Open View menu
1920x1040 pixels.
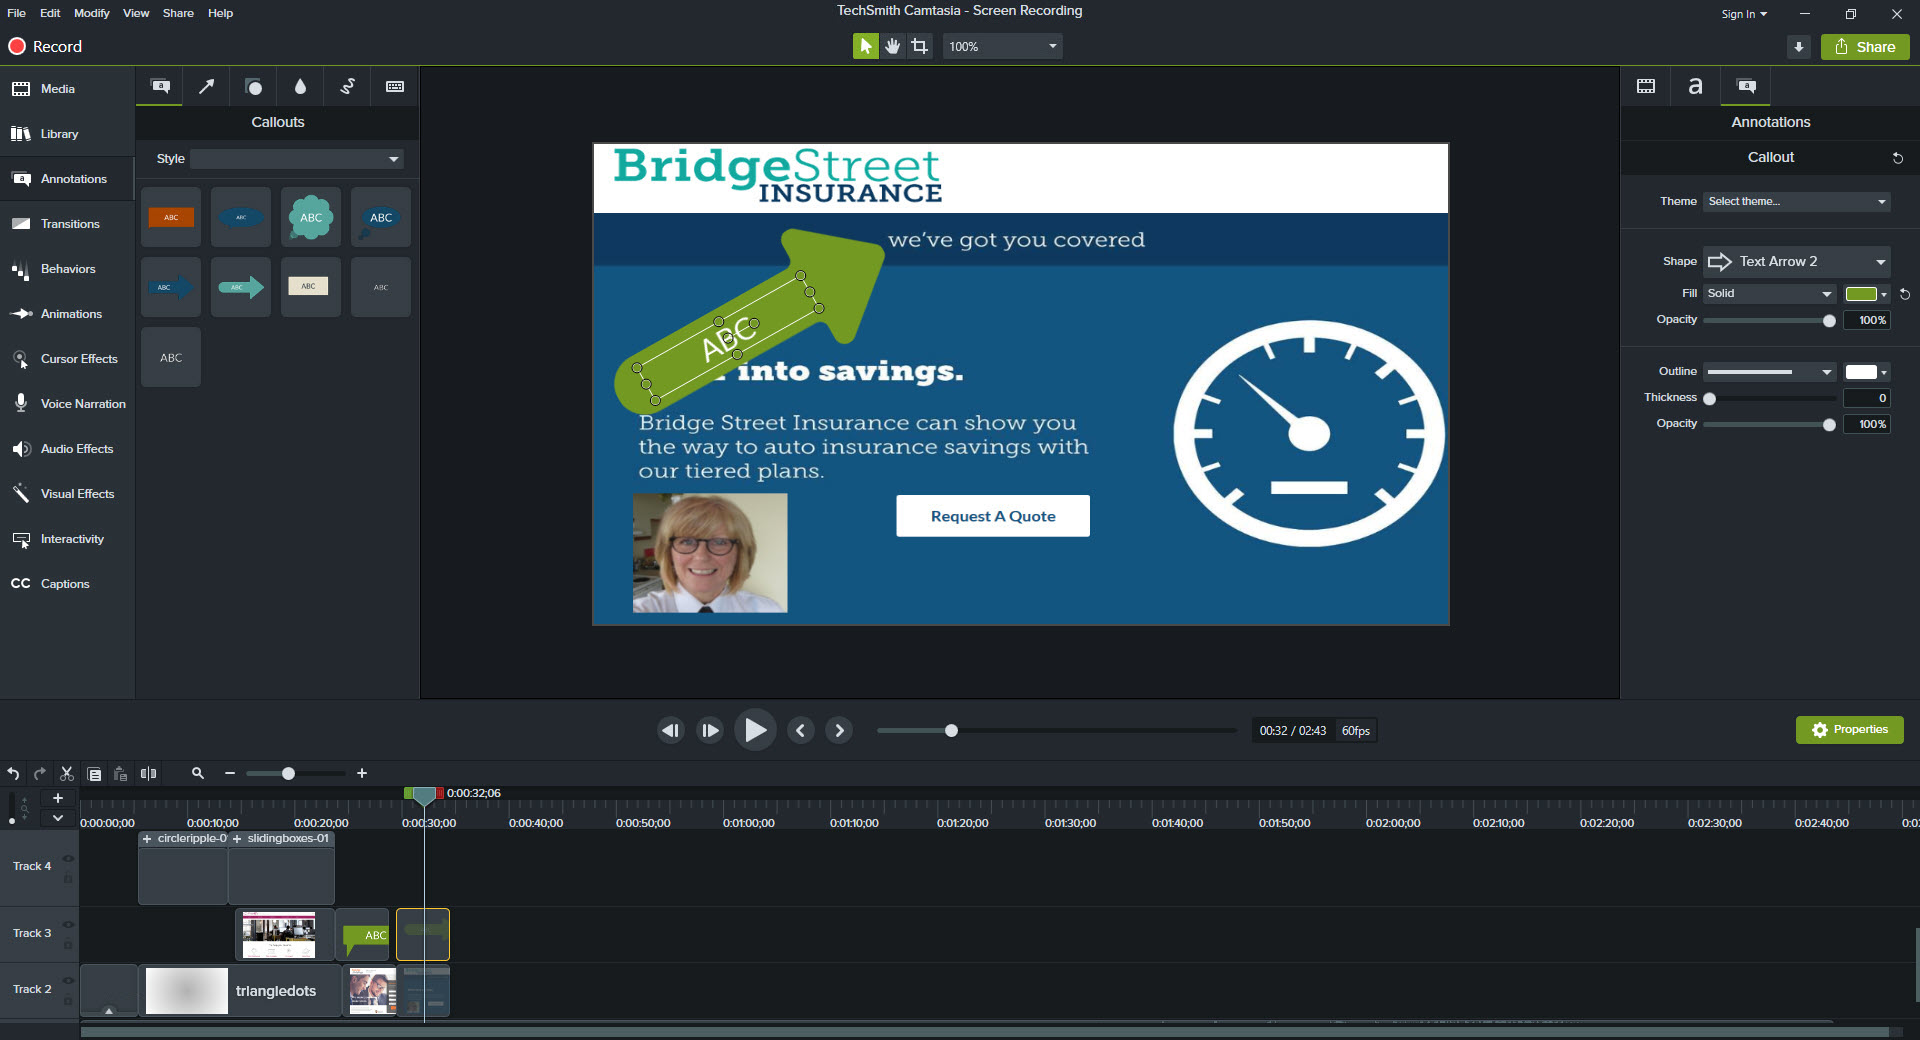pyautogui.click(x=136, y=13)
